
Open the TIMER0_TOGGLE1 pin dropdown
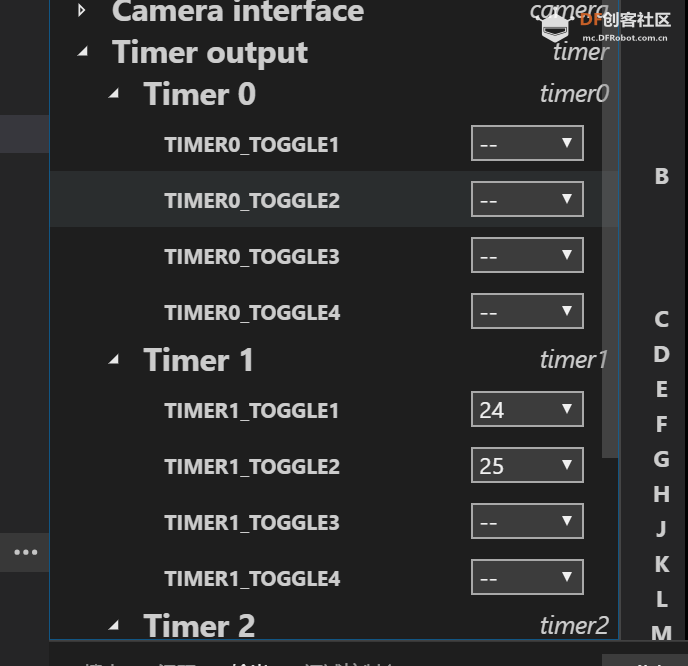pyautogui.click(x=527, y=143)
